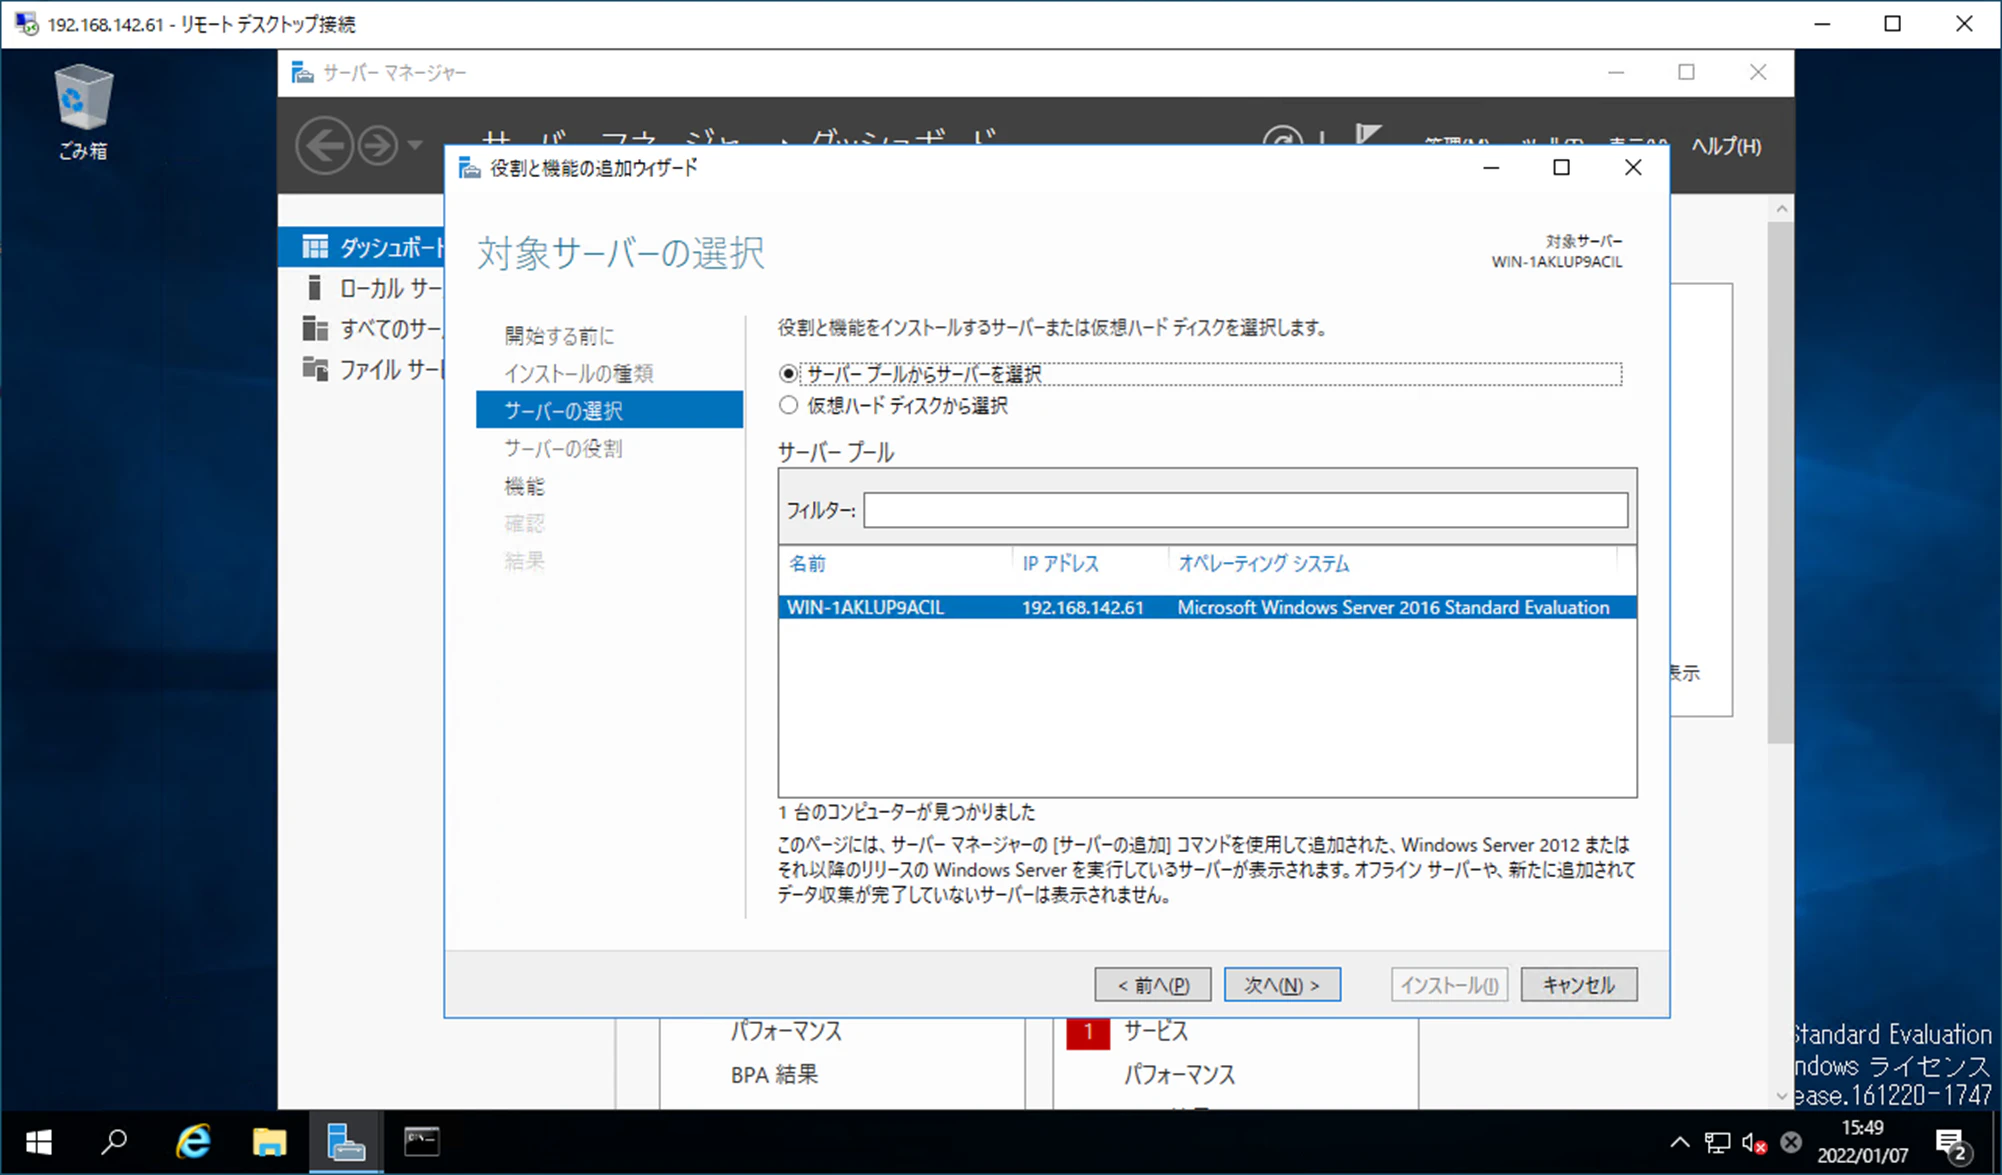The height and width of the screenshot is (1175, 2002).
Task: Open サーバーの選択 wizard step
Action: [x=609, y=410]
